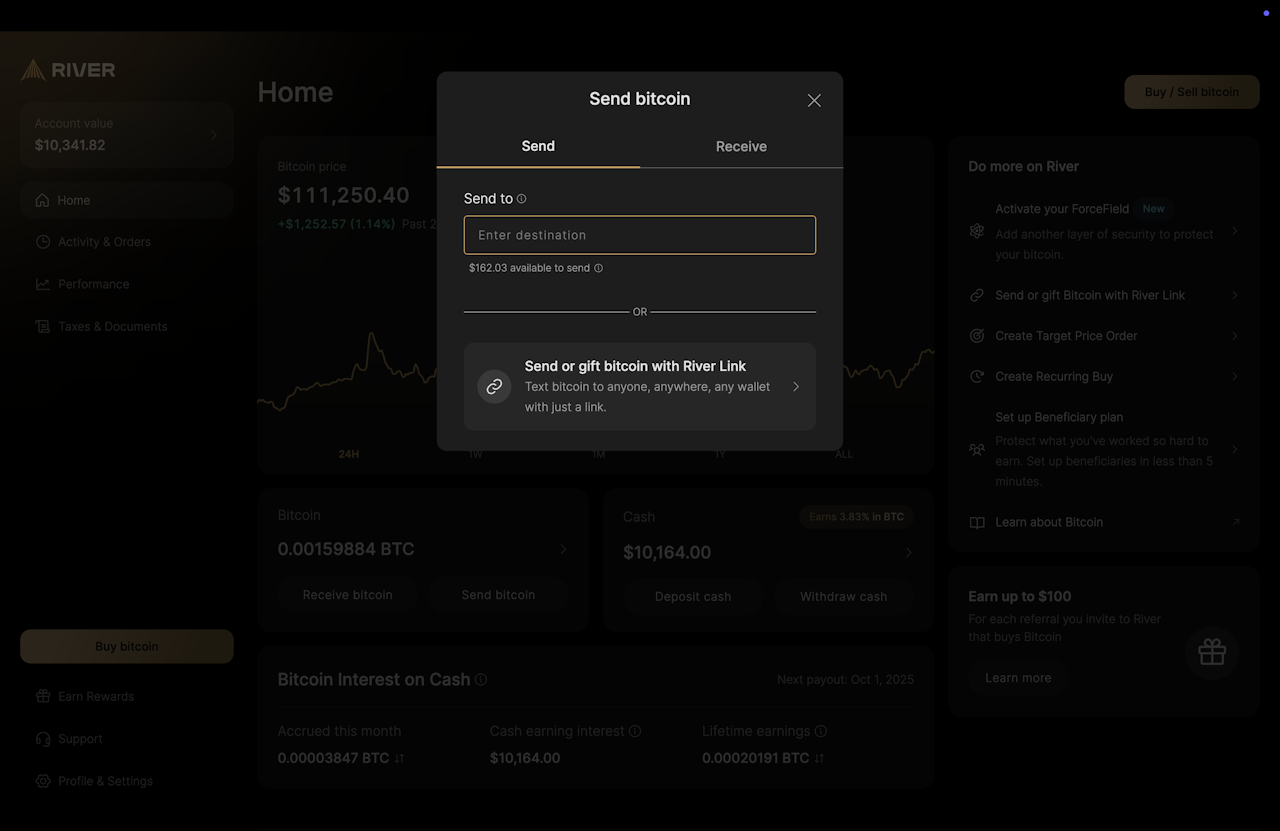Open Learn about Bitcoin link
The image size is (1280, 831).
pyautogui.click(x=1104, y=522)
